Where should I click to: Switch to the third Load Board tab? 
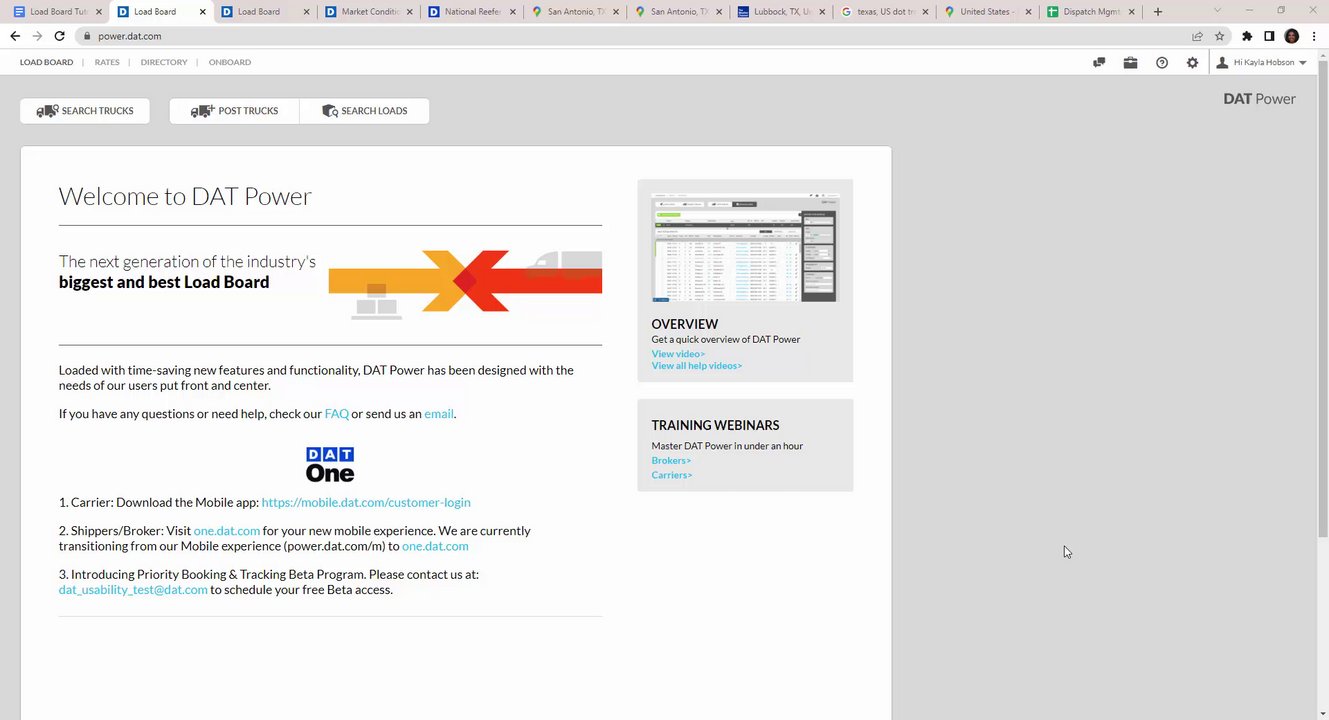[264, 12]
